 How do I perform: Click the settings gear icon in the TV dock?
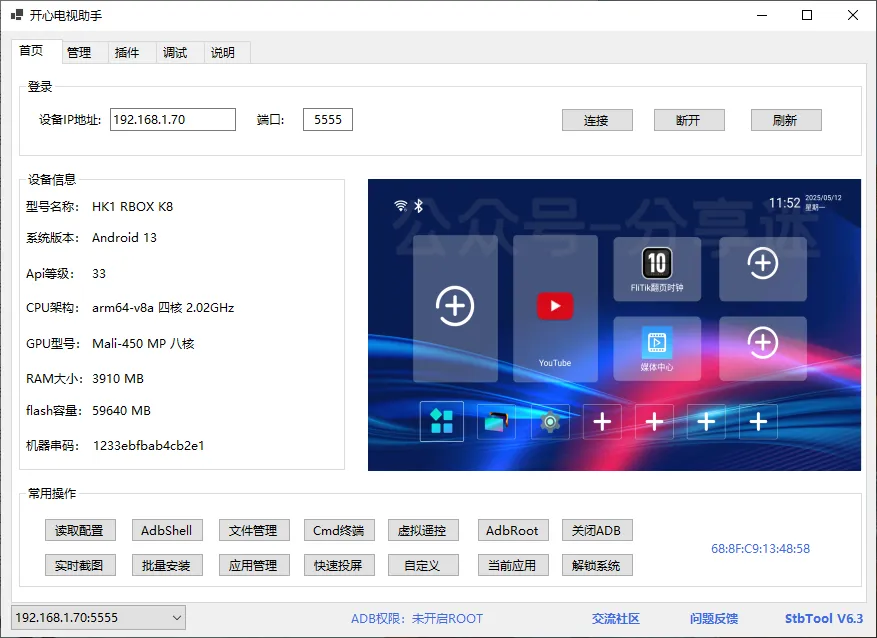tap(549, 422)
